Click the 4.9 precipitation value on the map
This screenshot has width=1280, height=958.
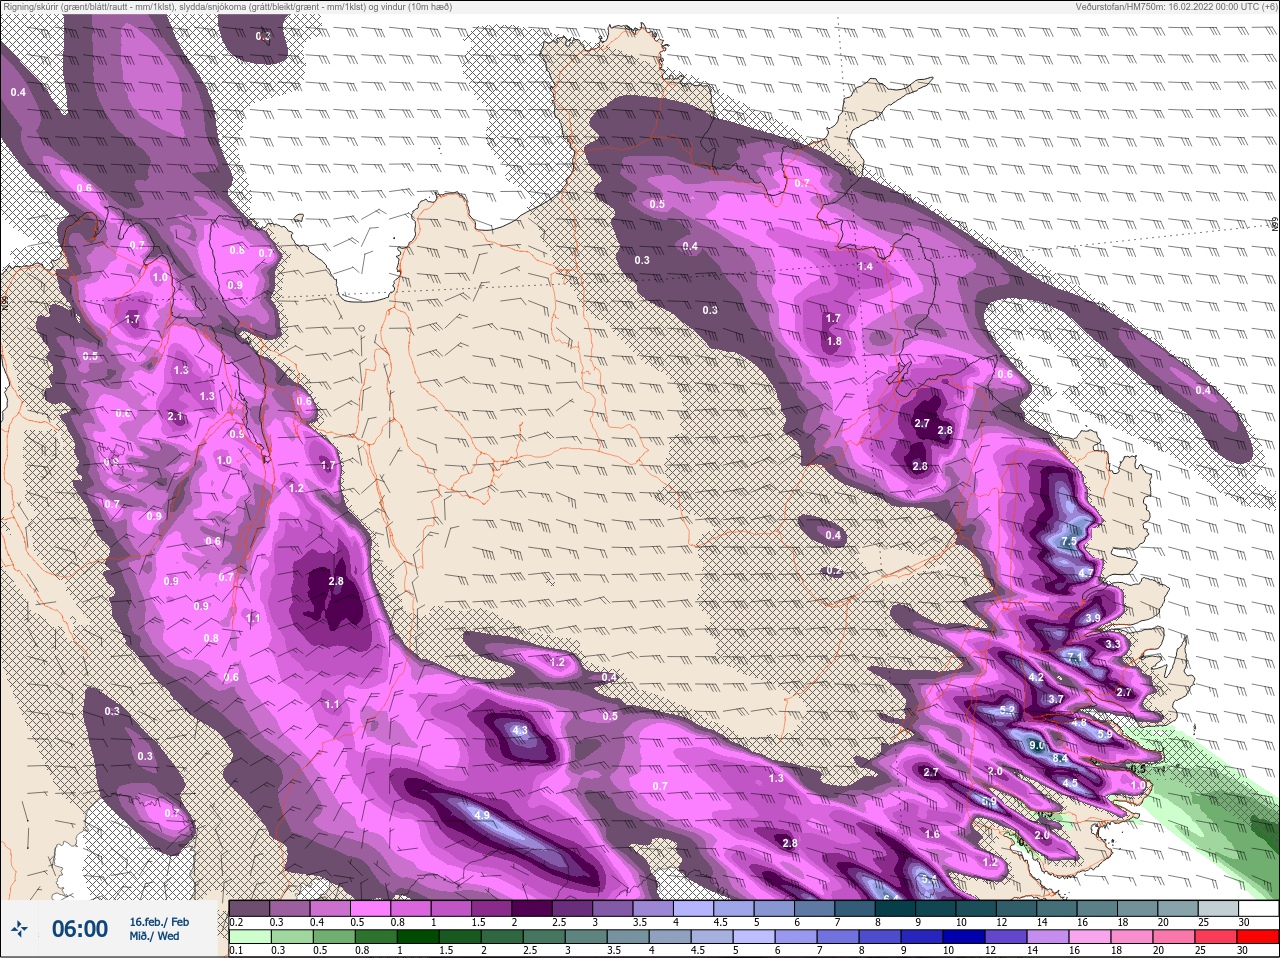(482, 816)
